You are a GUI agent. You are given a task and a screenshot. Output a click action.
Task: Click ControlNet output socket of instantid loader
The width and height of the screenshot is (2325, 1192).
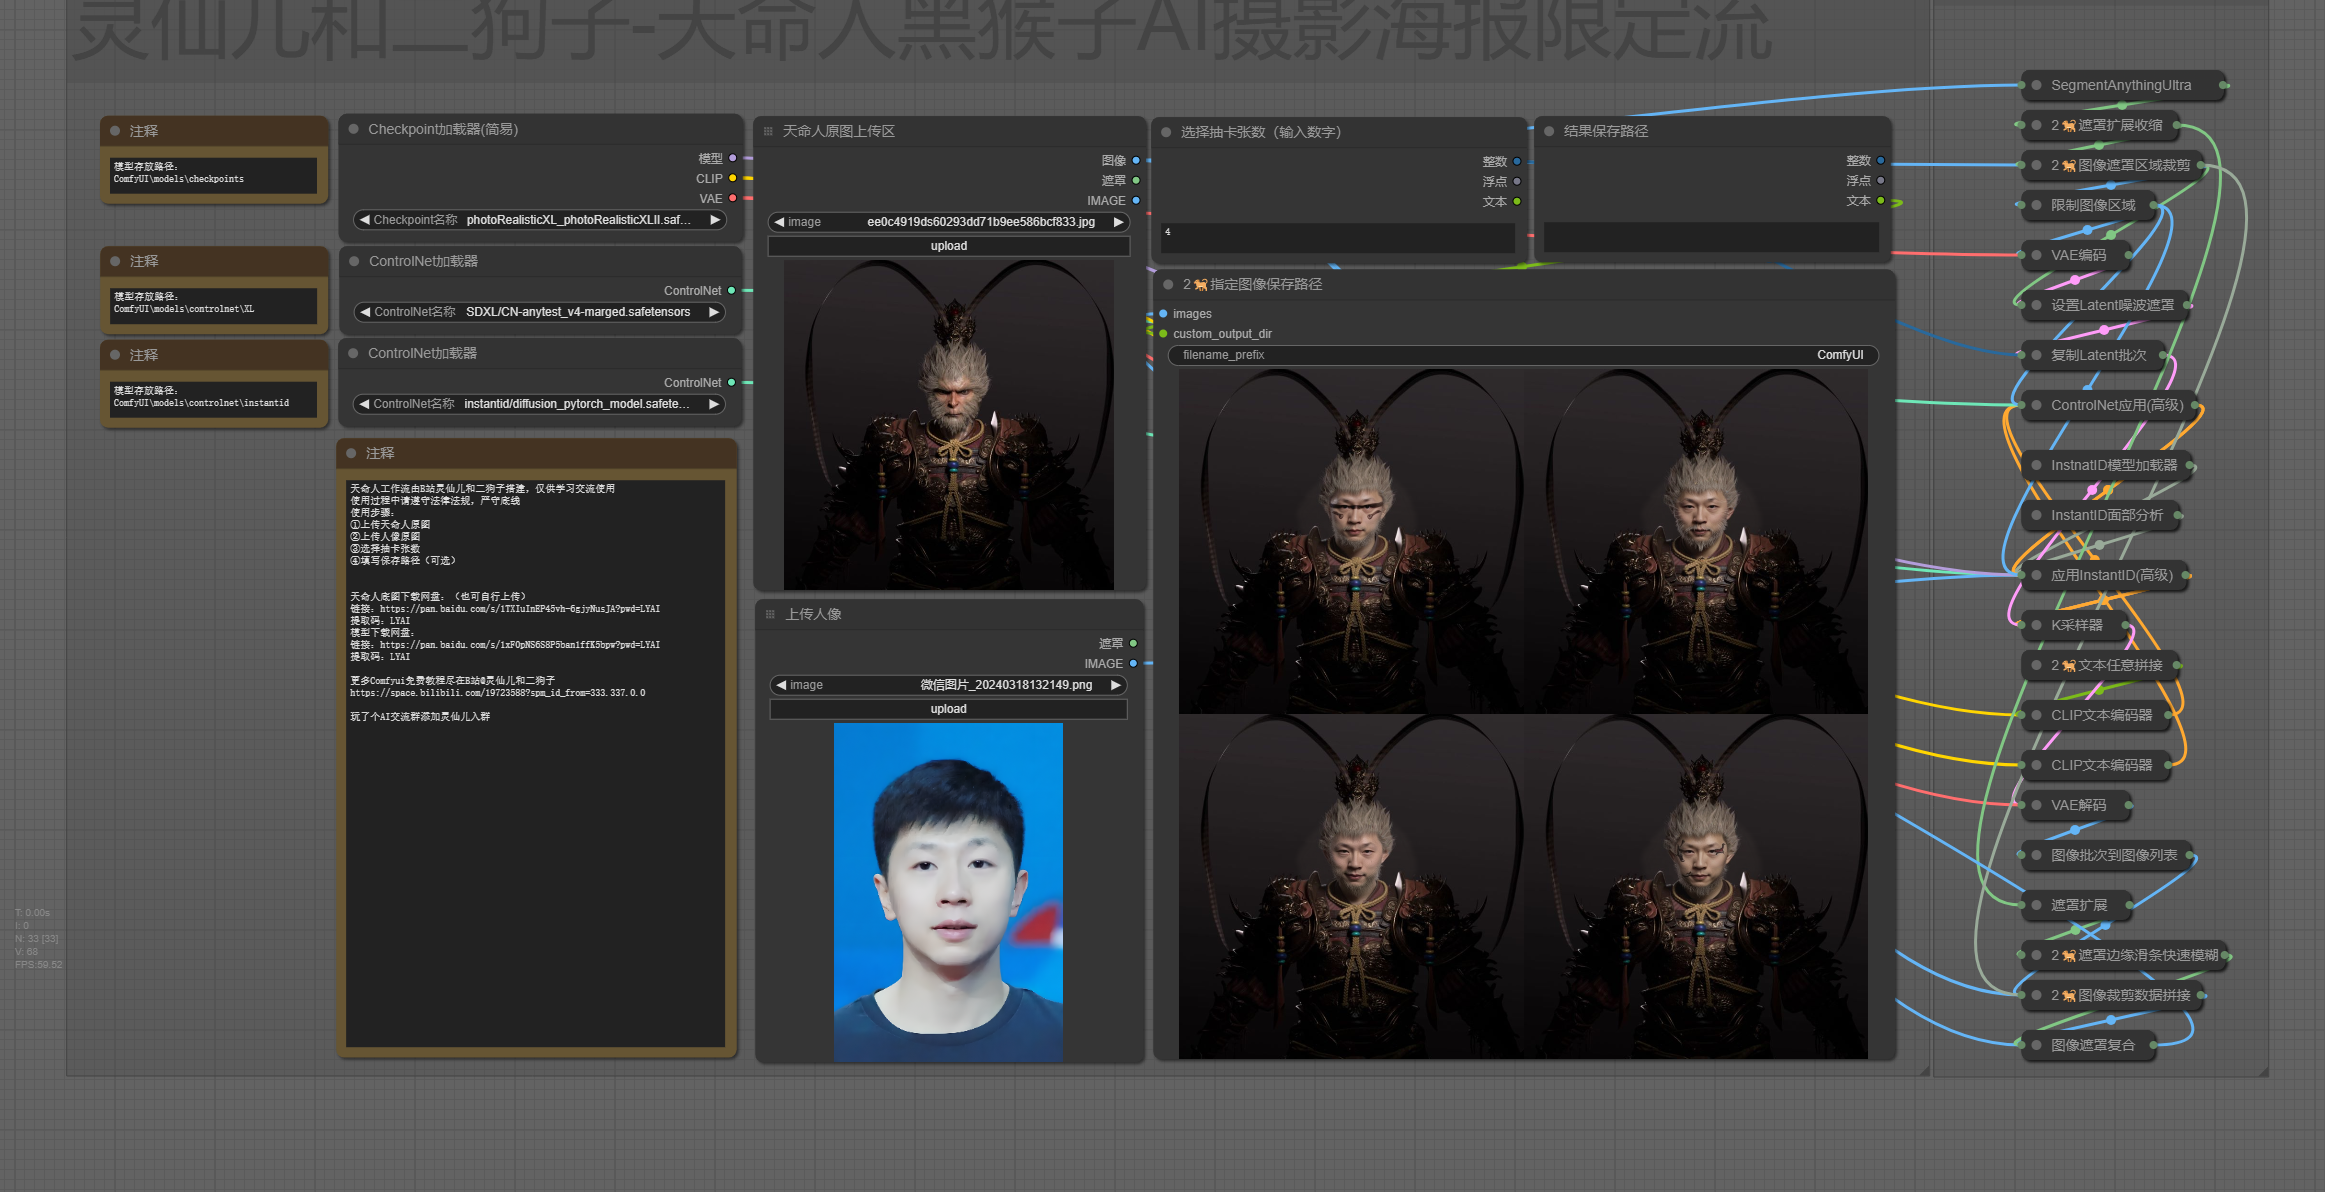732,382
